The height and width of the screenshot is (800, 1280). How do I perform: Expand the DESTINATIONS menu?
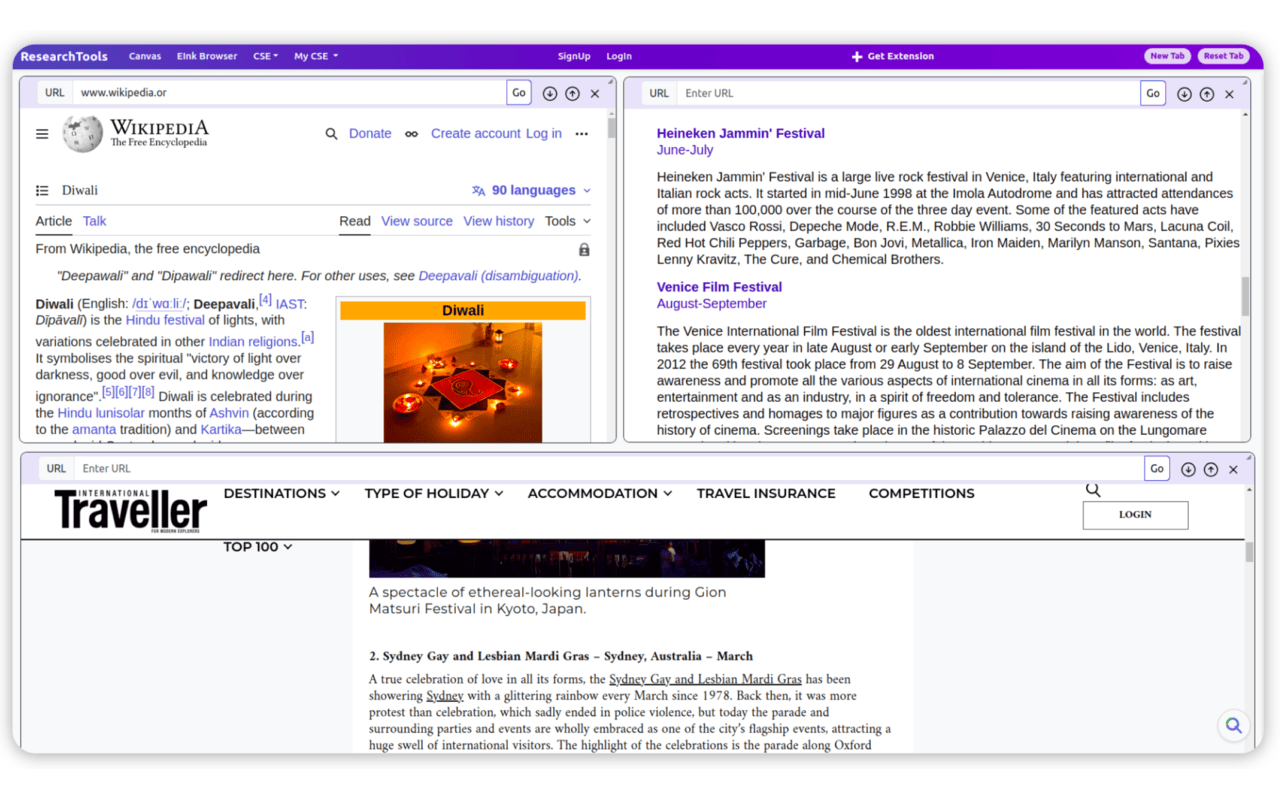click(x=281, y=493)
